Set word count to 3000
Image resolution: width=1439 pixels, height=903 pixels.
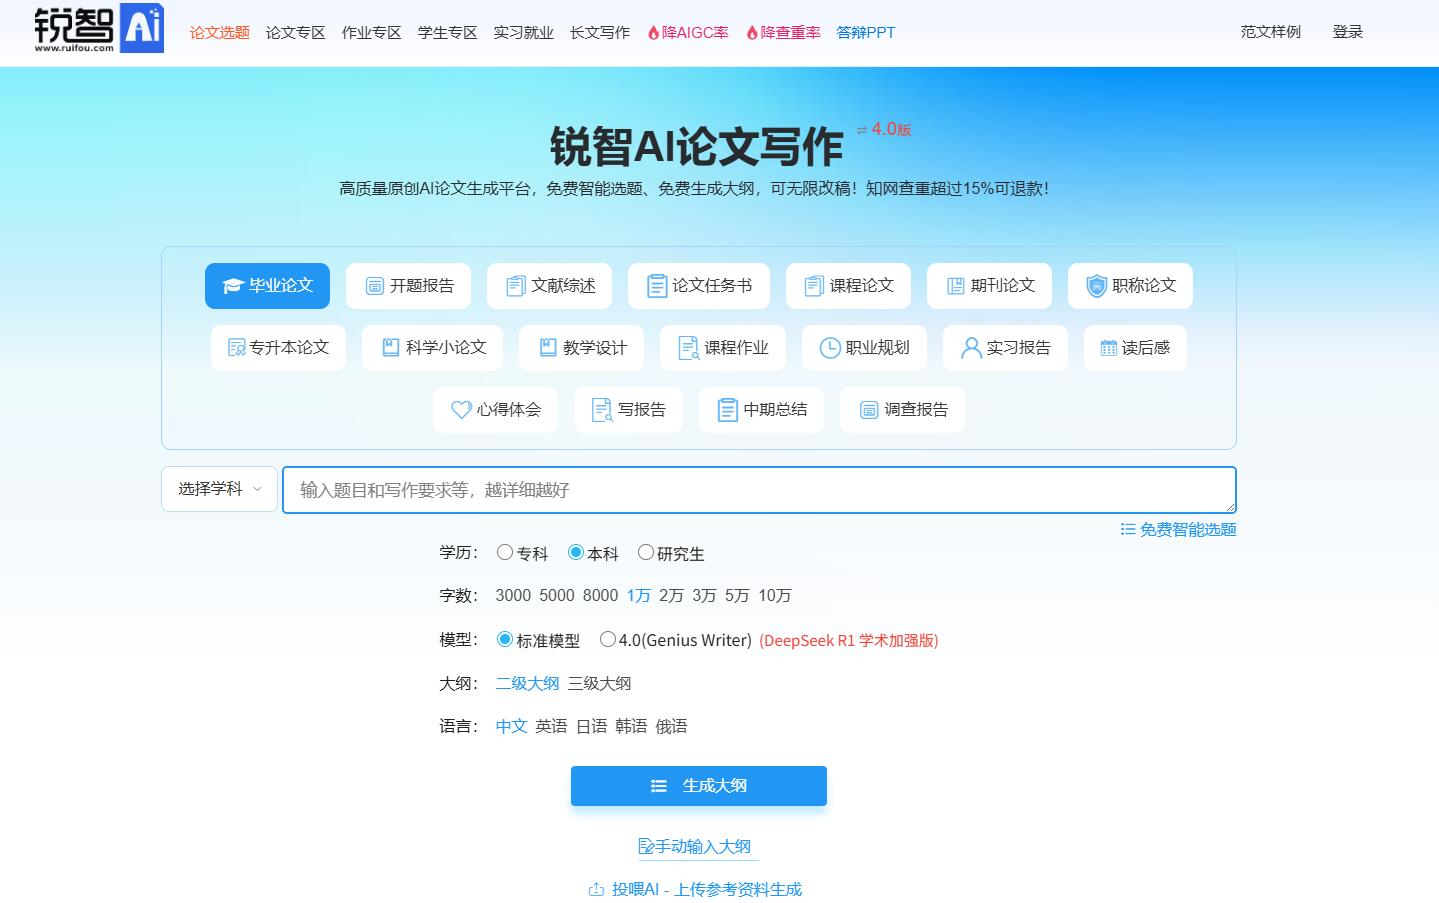click(513, 595)
